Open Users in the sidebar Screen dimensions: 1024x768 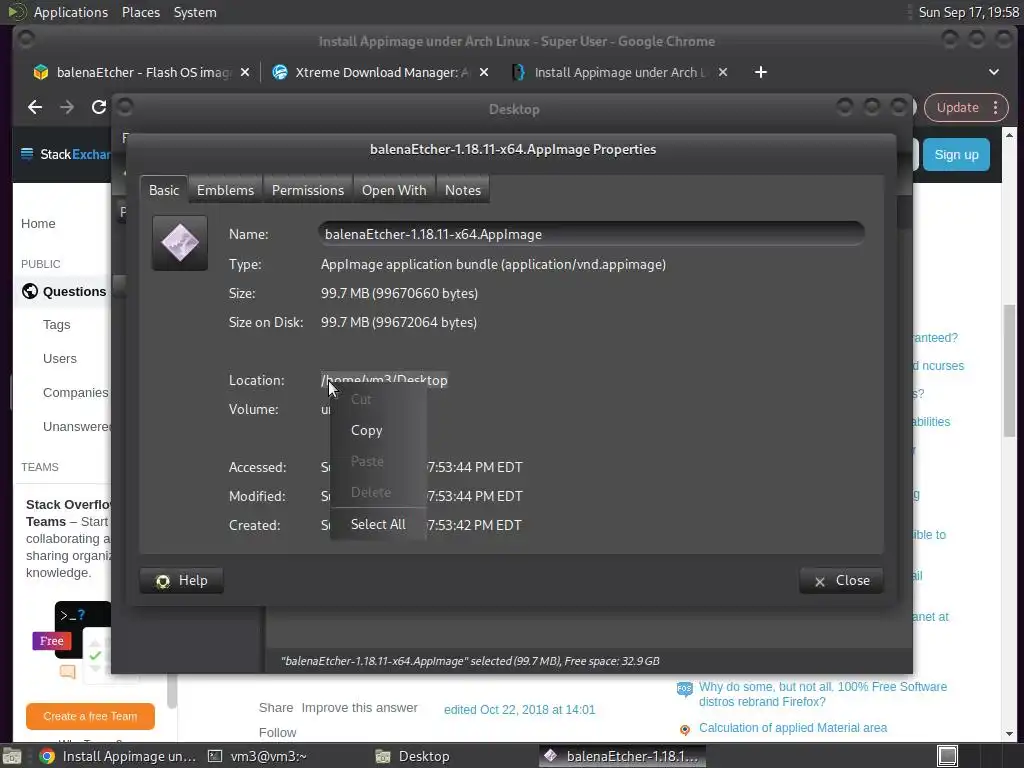click(59, 359)
